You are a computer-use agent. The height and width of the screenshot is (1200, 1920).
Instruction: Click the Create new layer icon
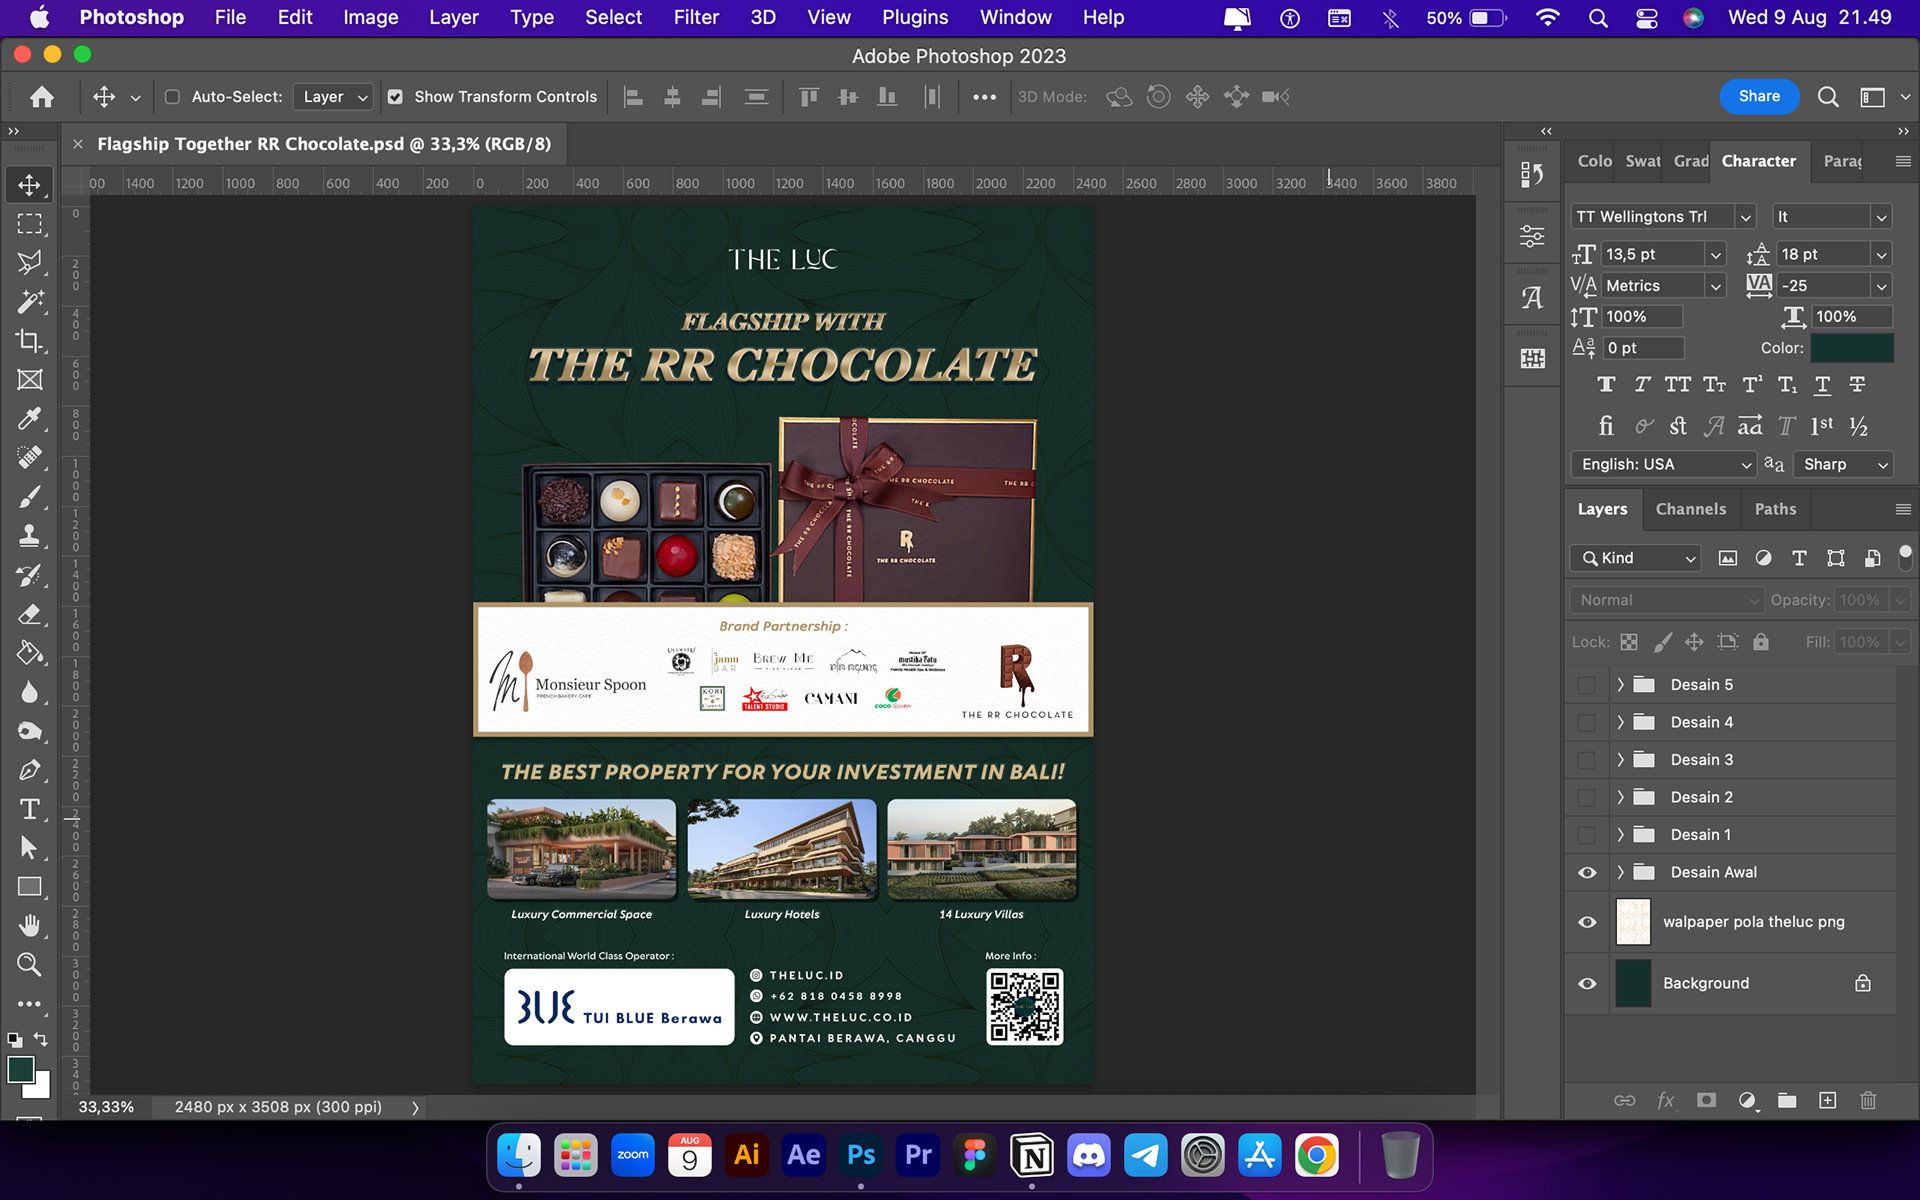coord(1827,1100)
